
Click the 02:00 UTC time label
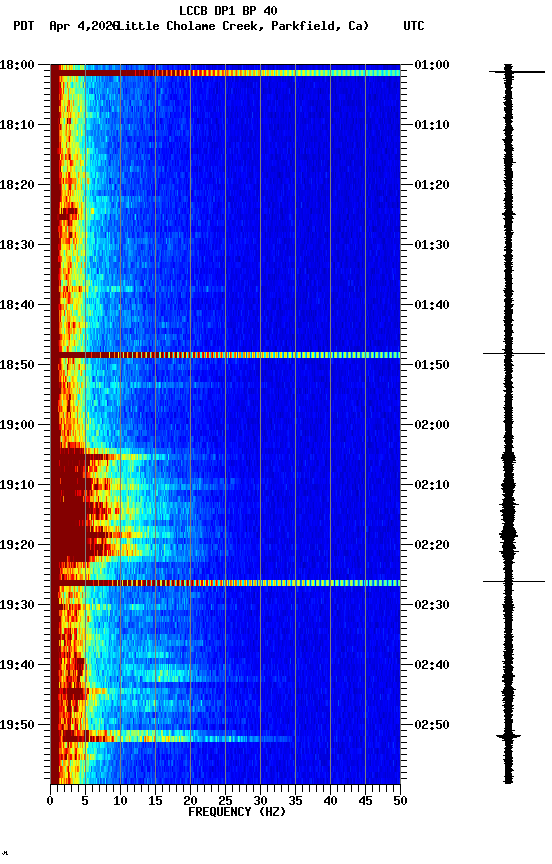point(432,425)
